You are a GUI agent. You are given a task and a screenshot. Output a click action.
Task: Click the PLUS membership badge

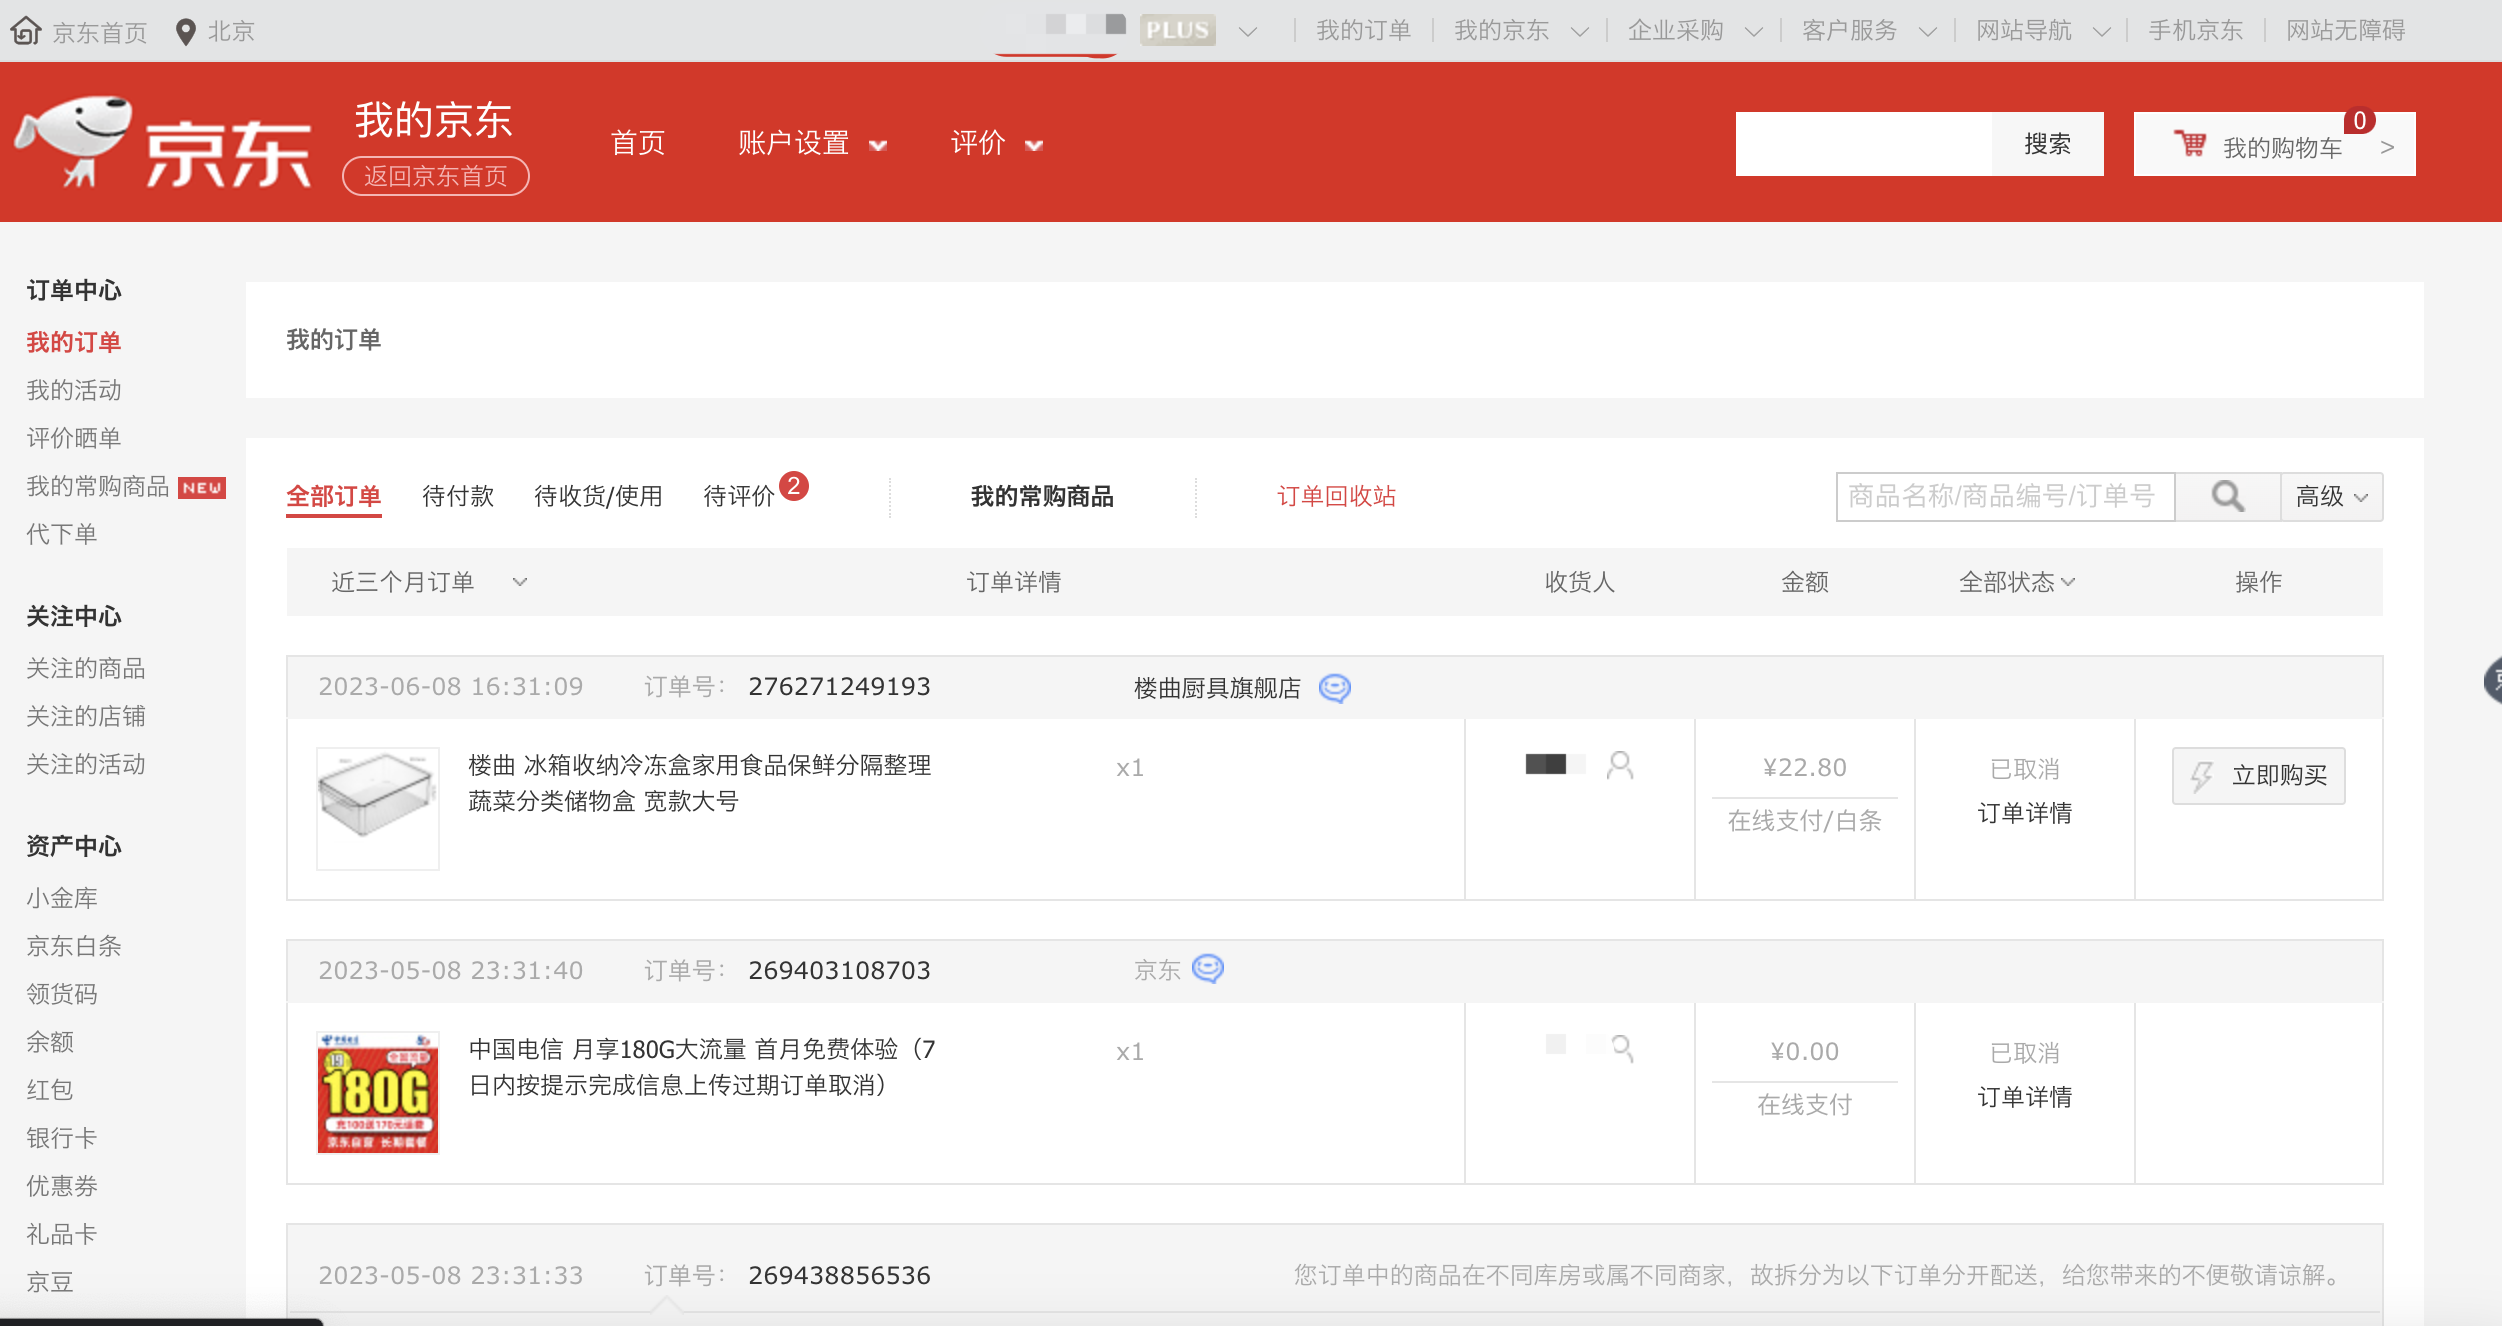[x=1177, y=30]
